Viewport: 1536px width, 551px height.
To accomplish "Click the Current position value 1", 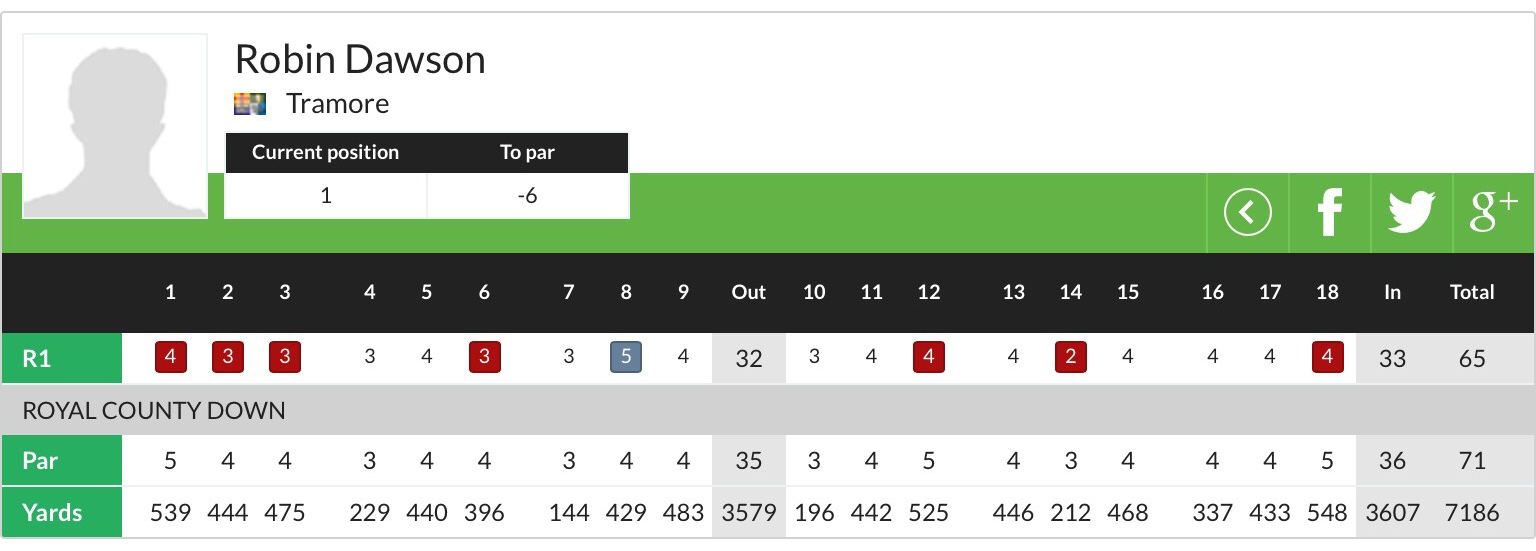I will click(326, 196).
